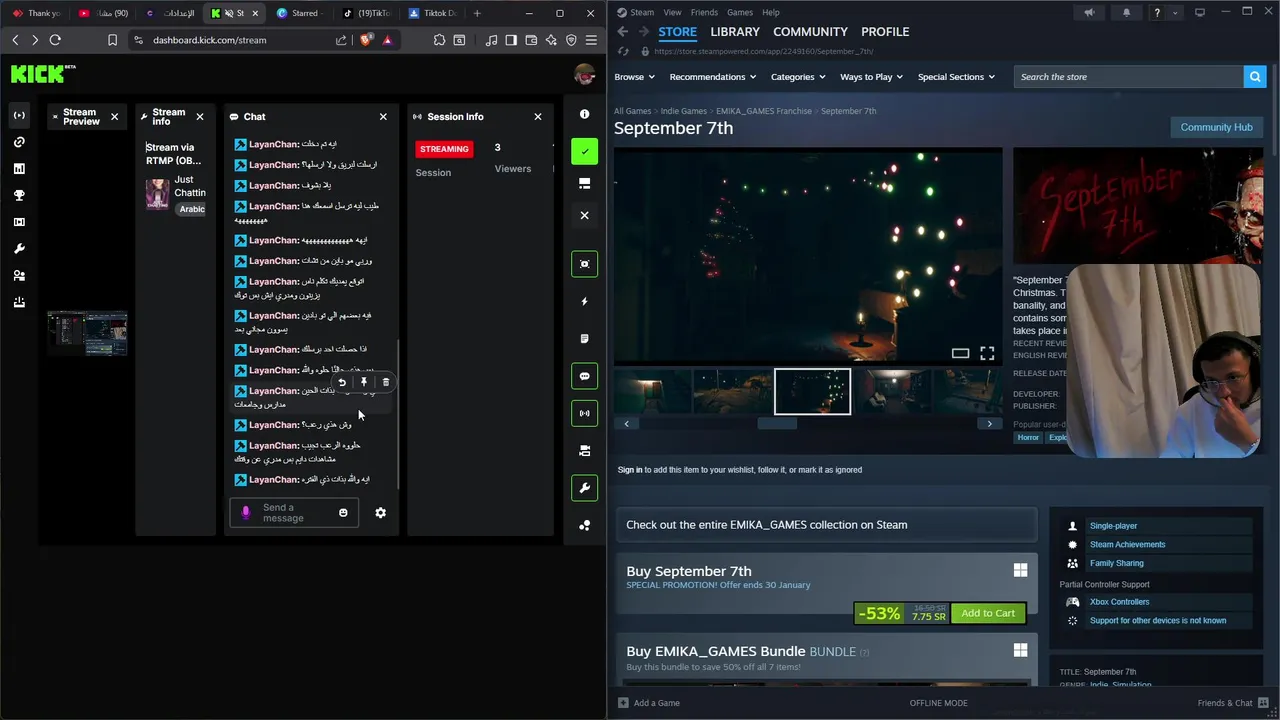
Task: Switch to the Starred browser tab
Action: [x=298, y=13]
